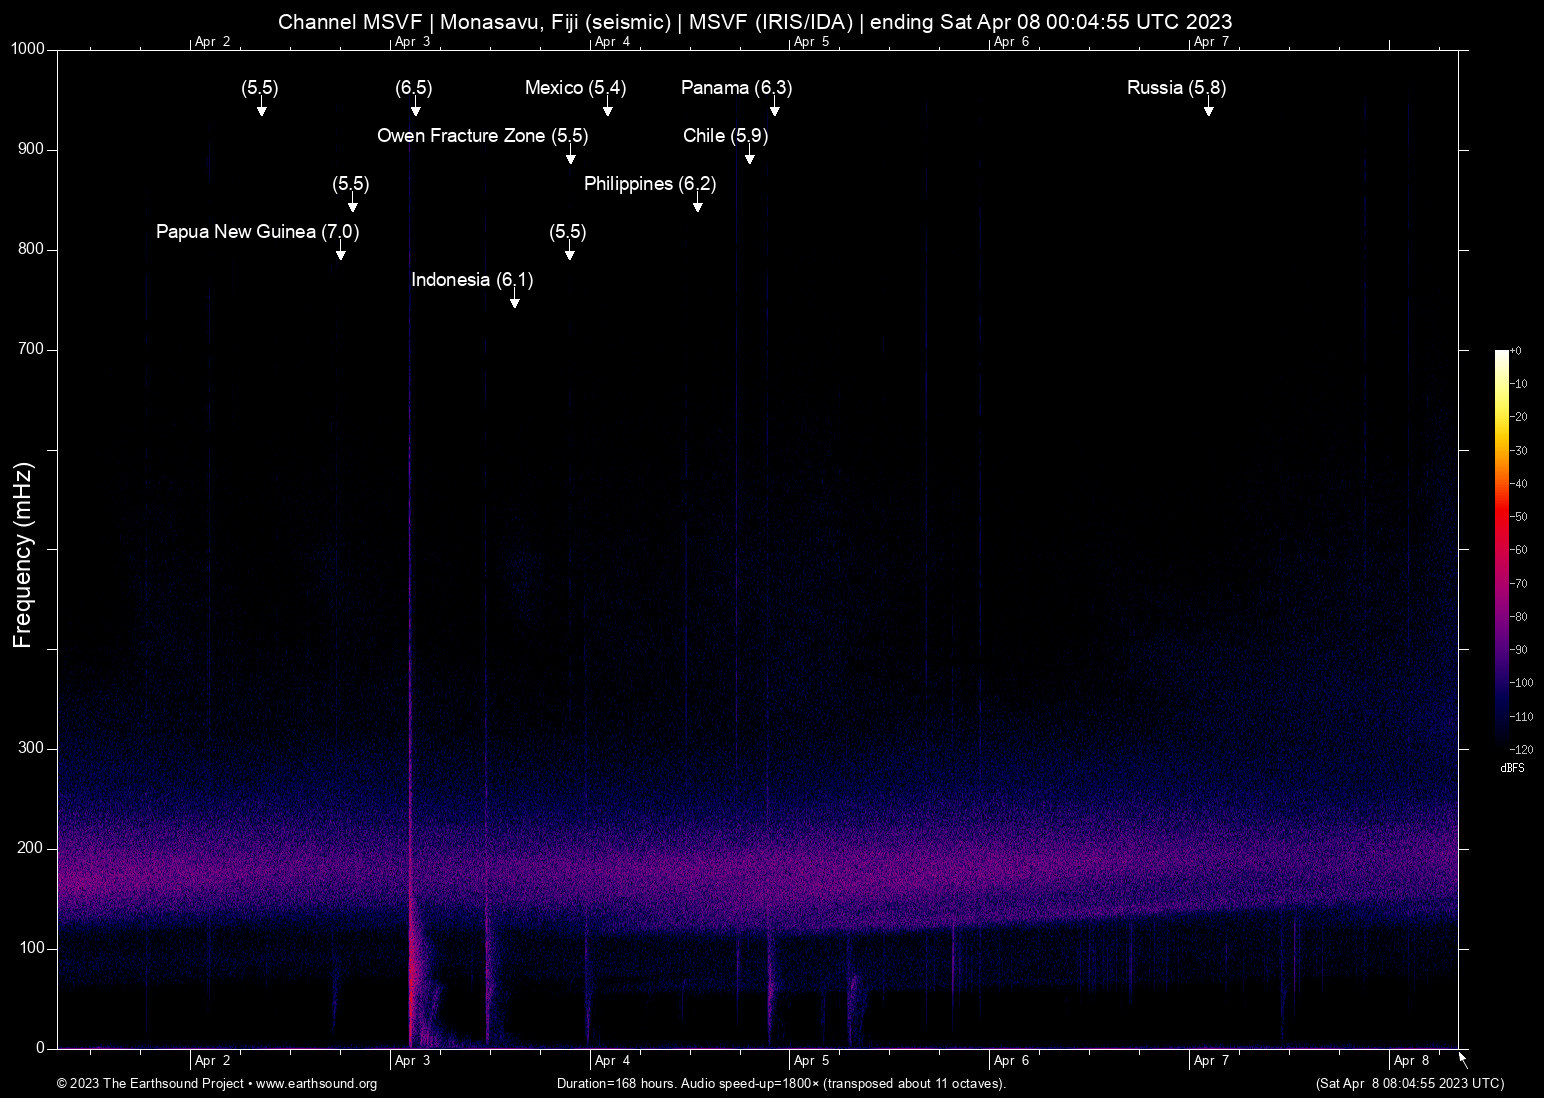Select the Russia (5.8) event marker

1177,88
